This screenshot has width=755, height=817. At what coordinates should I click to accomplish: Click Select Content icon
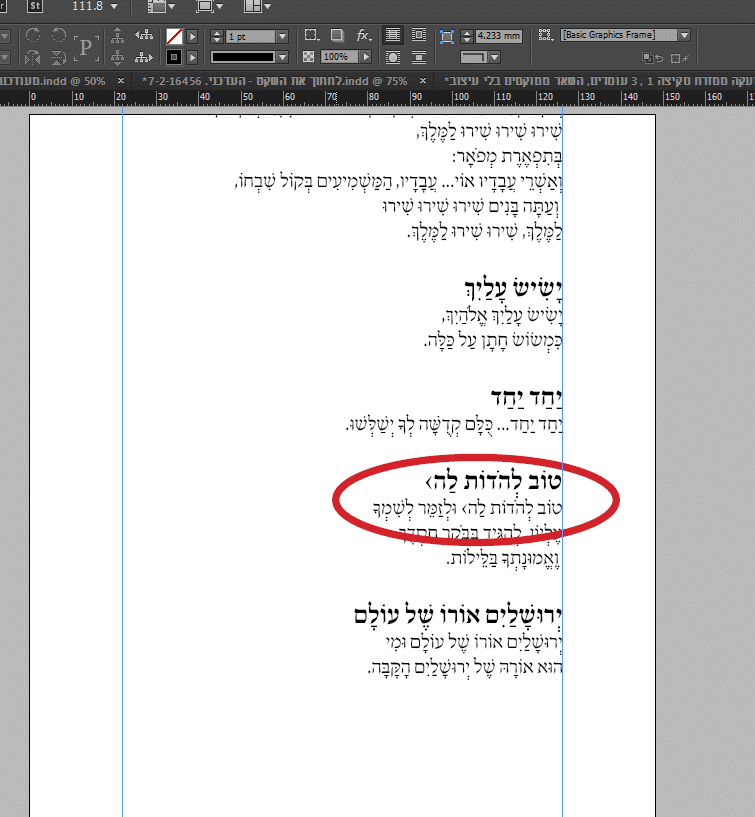[118, 57]
